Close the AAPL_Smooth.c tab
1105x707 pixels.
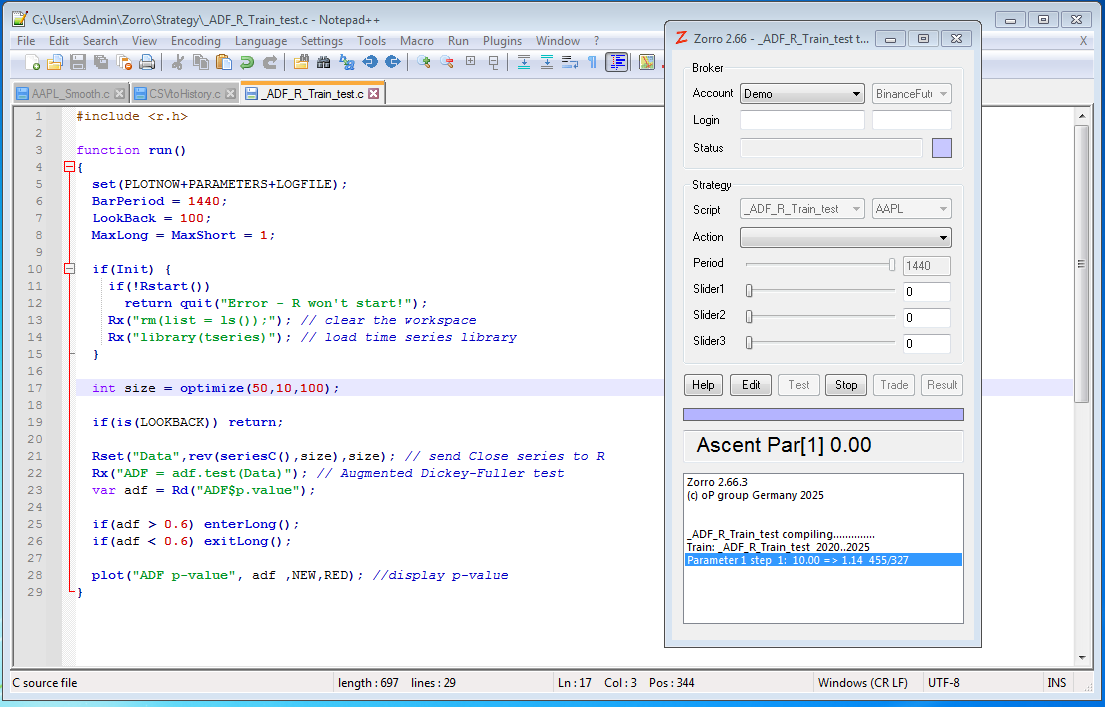tap(120, 94)
